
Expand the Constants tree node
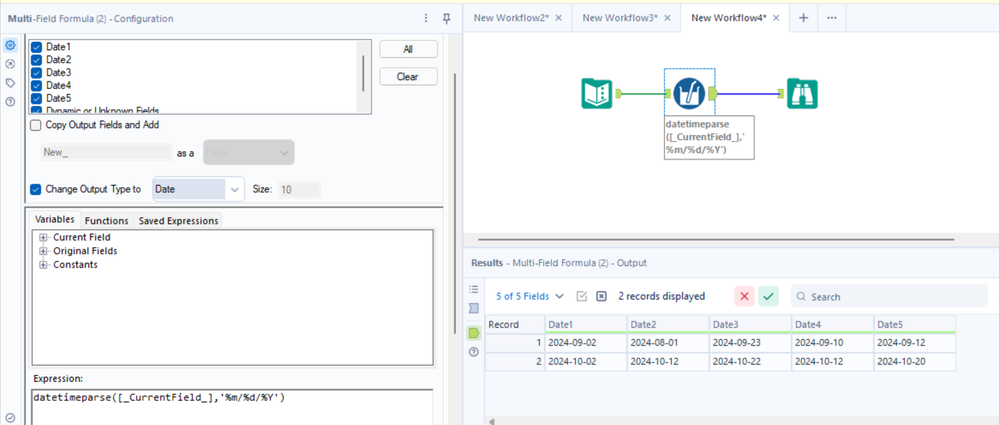44,264
